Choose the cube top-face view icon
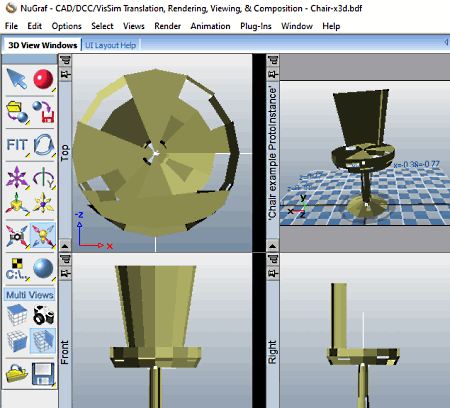 point(17,315)
